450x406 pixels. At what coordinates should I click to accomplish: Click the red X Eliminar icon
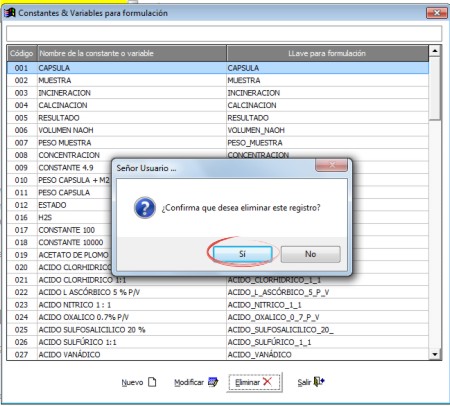point(267,382)
